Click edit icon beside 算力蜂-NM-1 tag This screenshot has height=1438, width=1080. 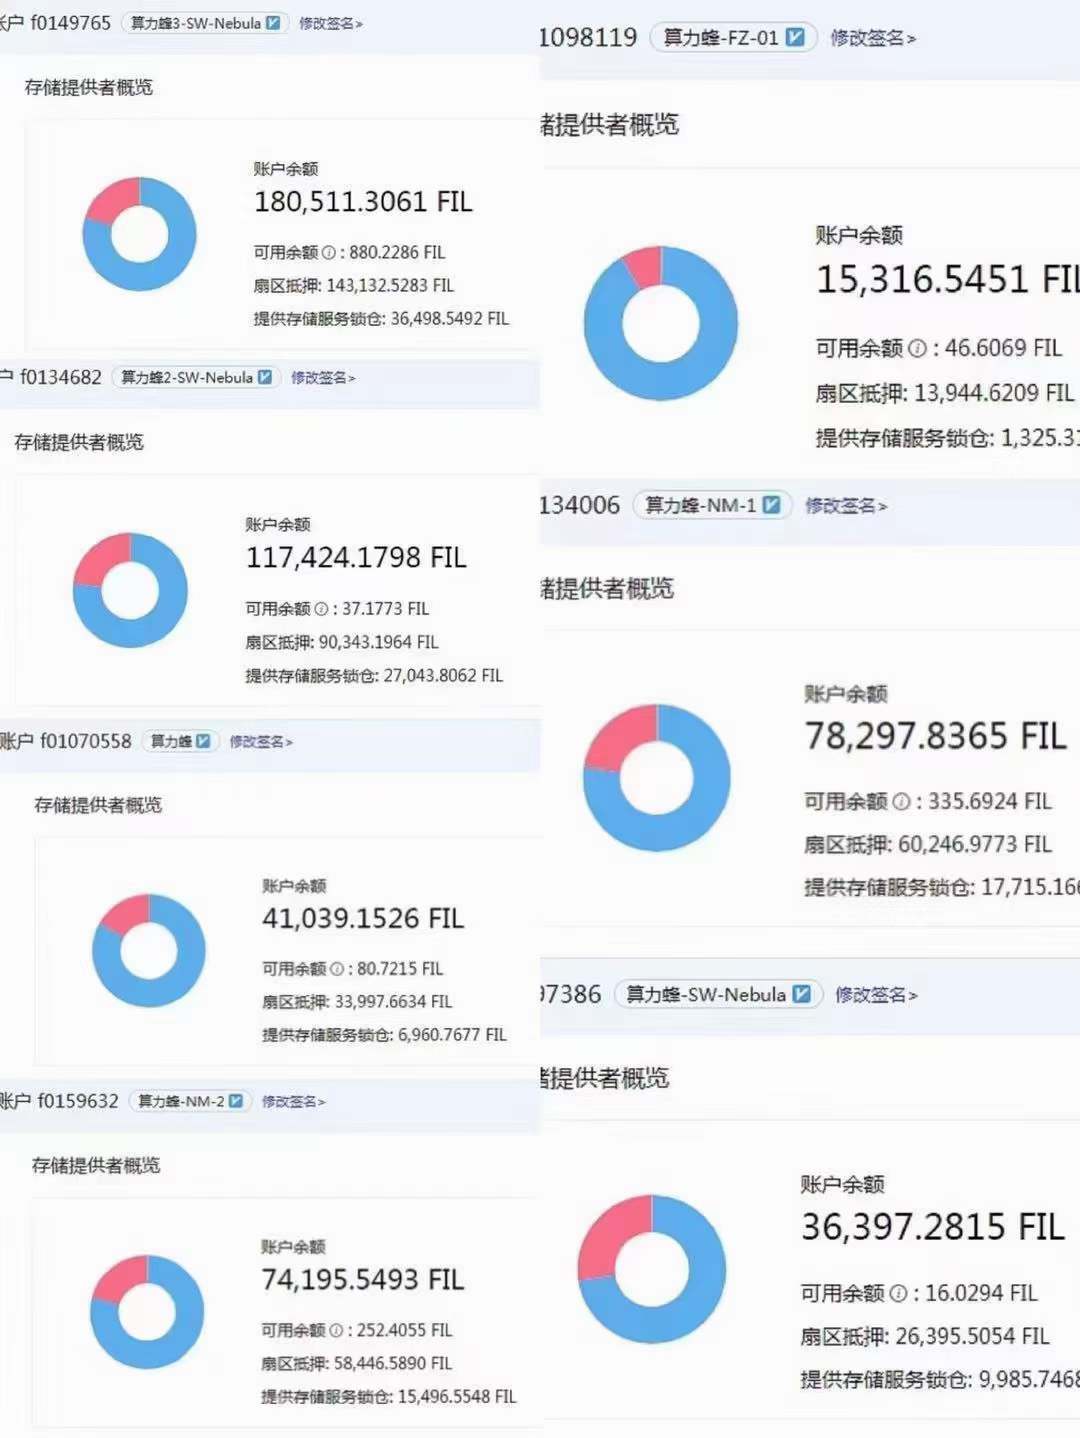click(x=771, y=505)
